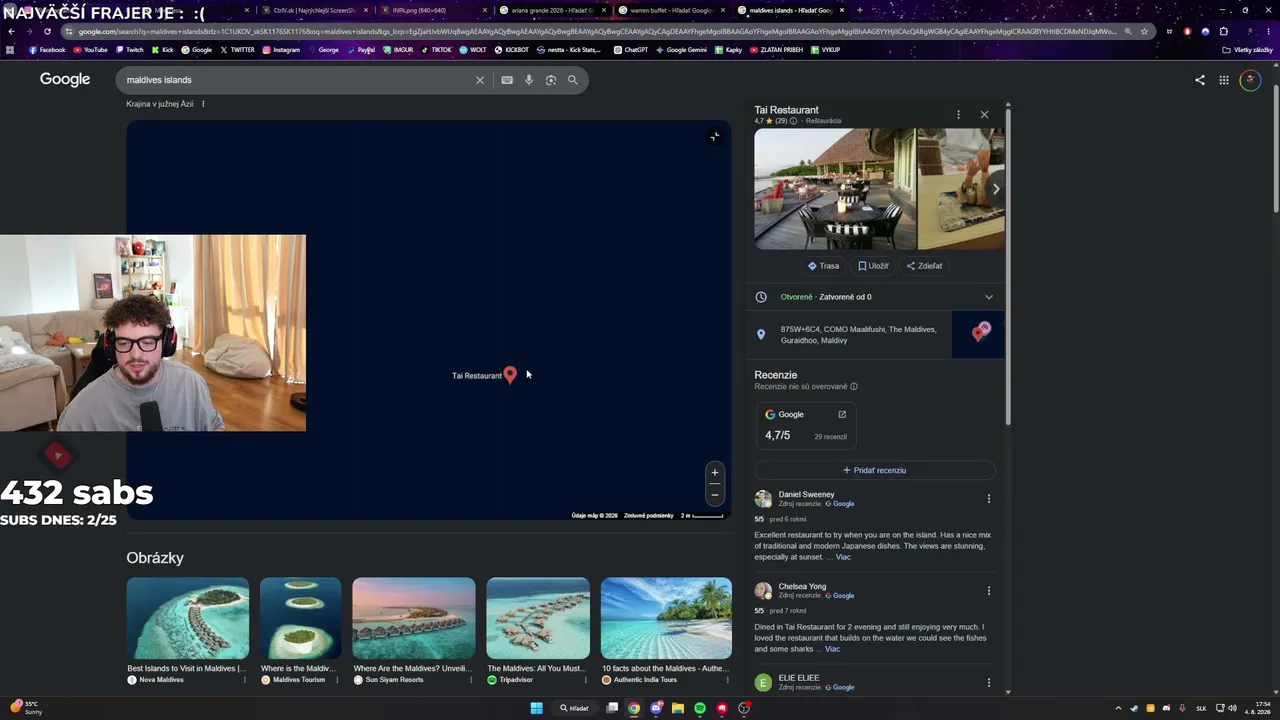Open options for Daniel Sweeney's review

[989, 499]
